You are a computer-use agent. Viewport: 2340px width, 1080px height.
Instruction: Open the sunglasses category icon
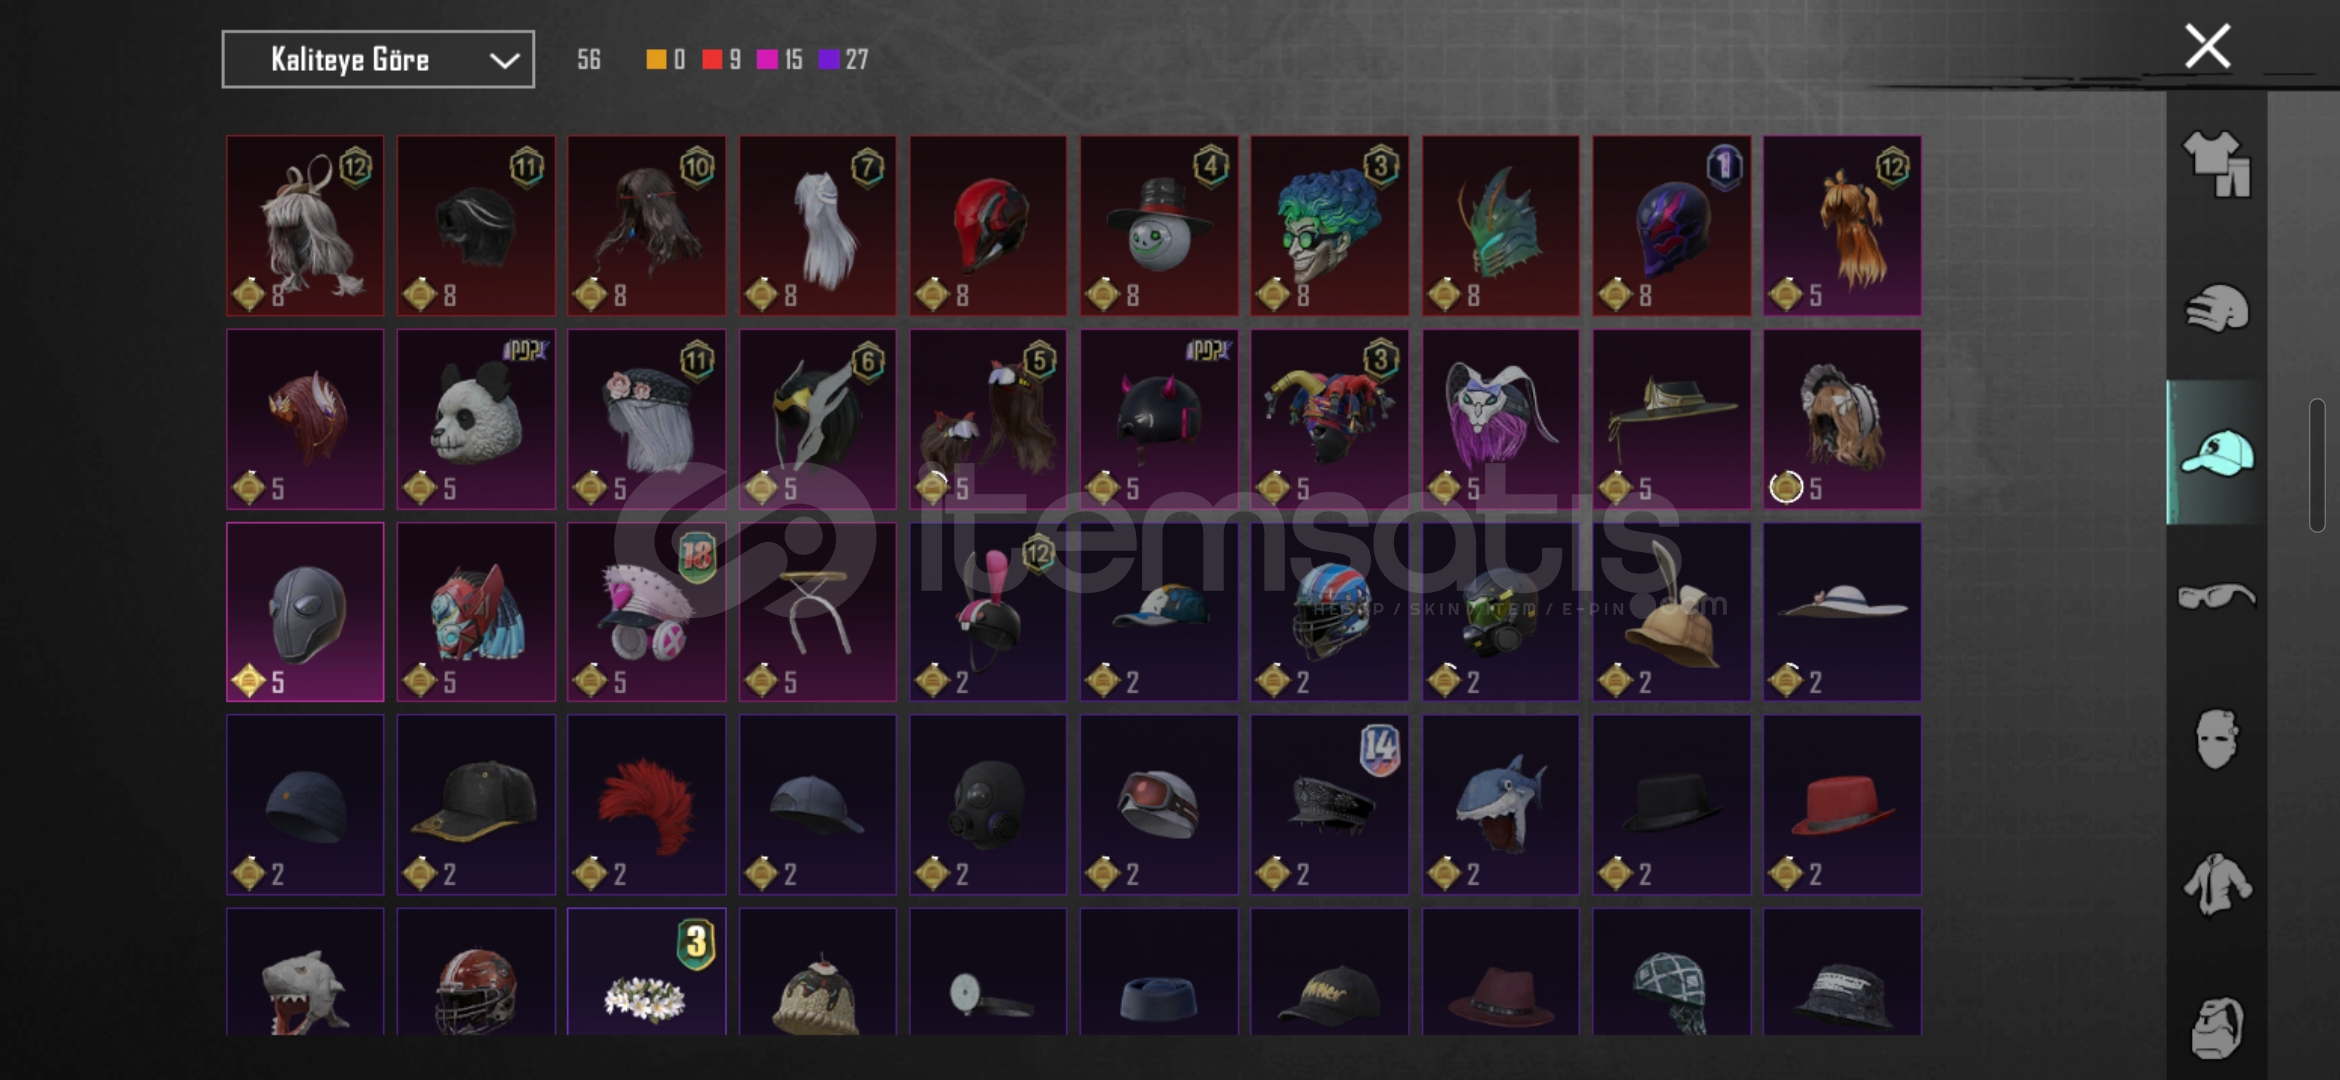tap(2216, 597)
